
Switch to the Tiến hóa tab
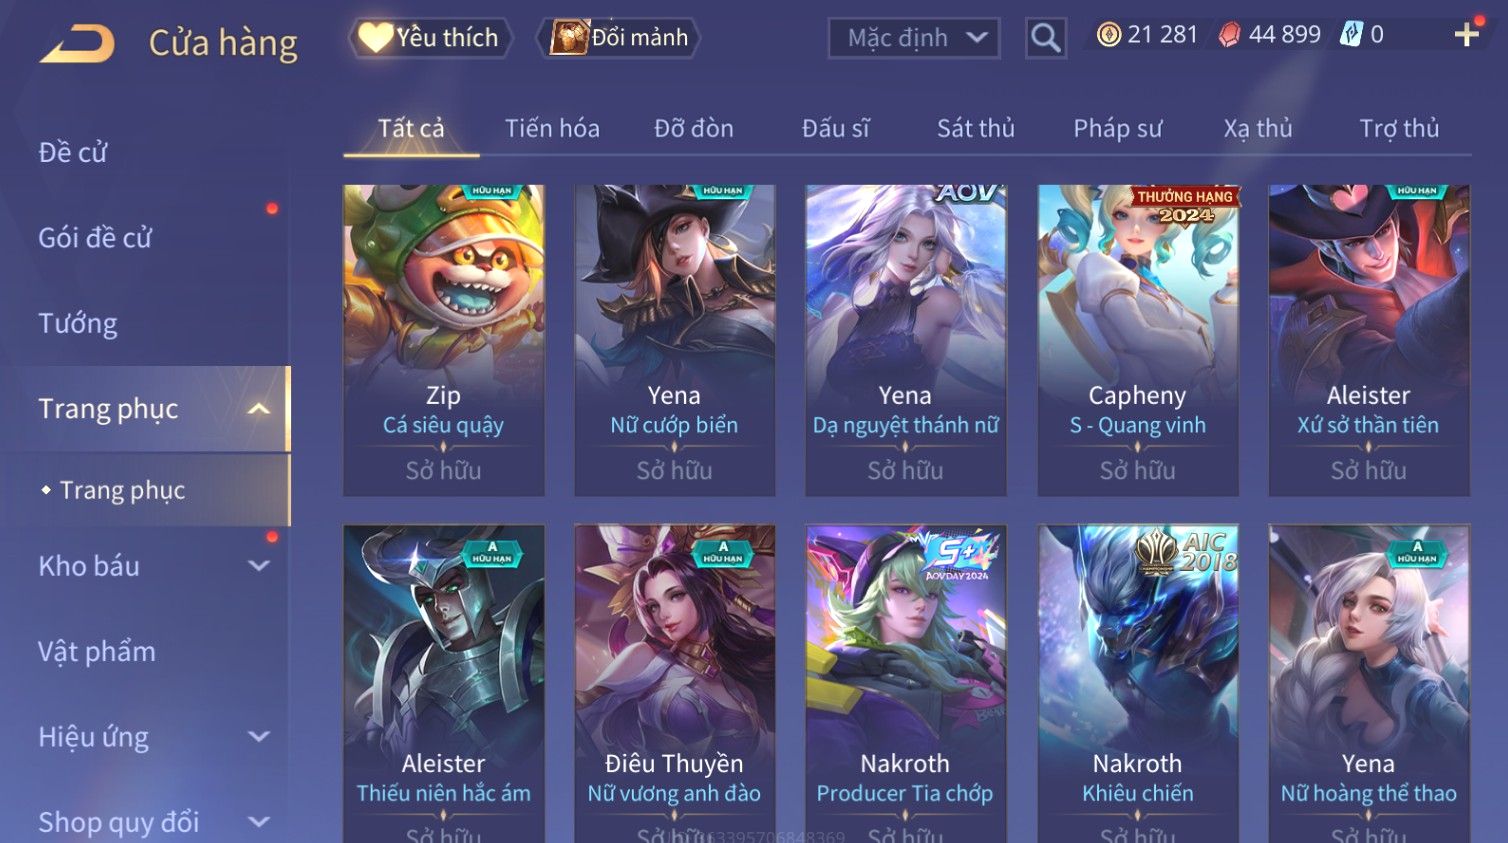pos(552,129)
